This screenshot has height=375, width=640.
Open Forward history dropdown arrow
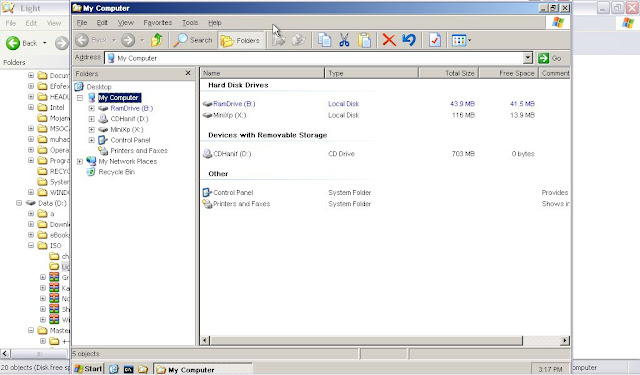[142, 40]
